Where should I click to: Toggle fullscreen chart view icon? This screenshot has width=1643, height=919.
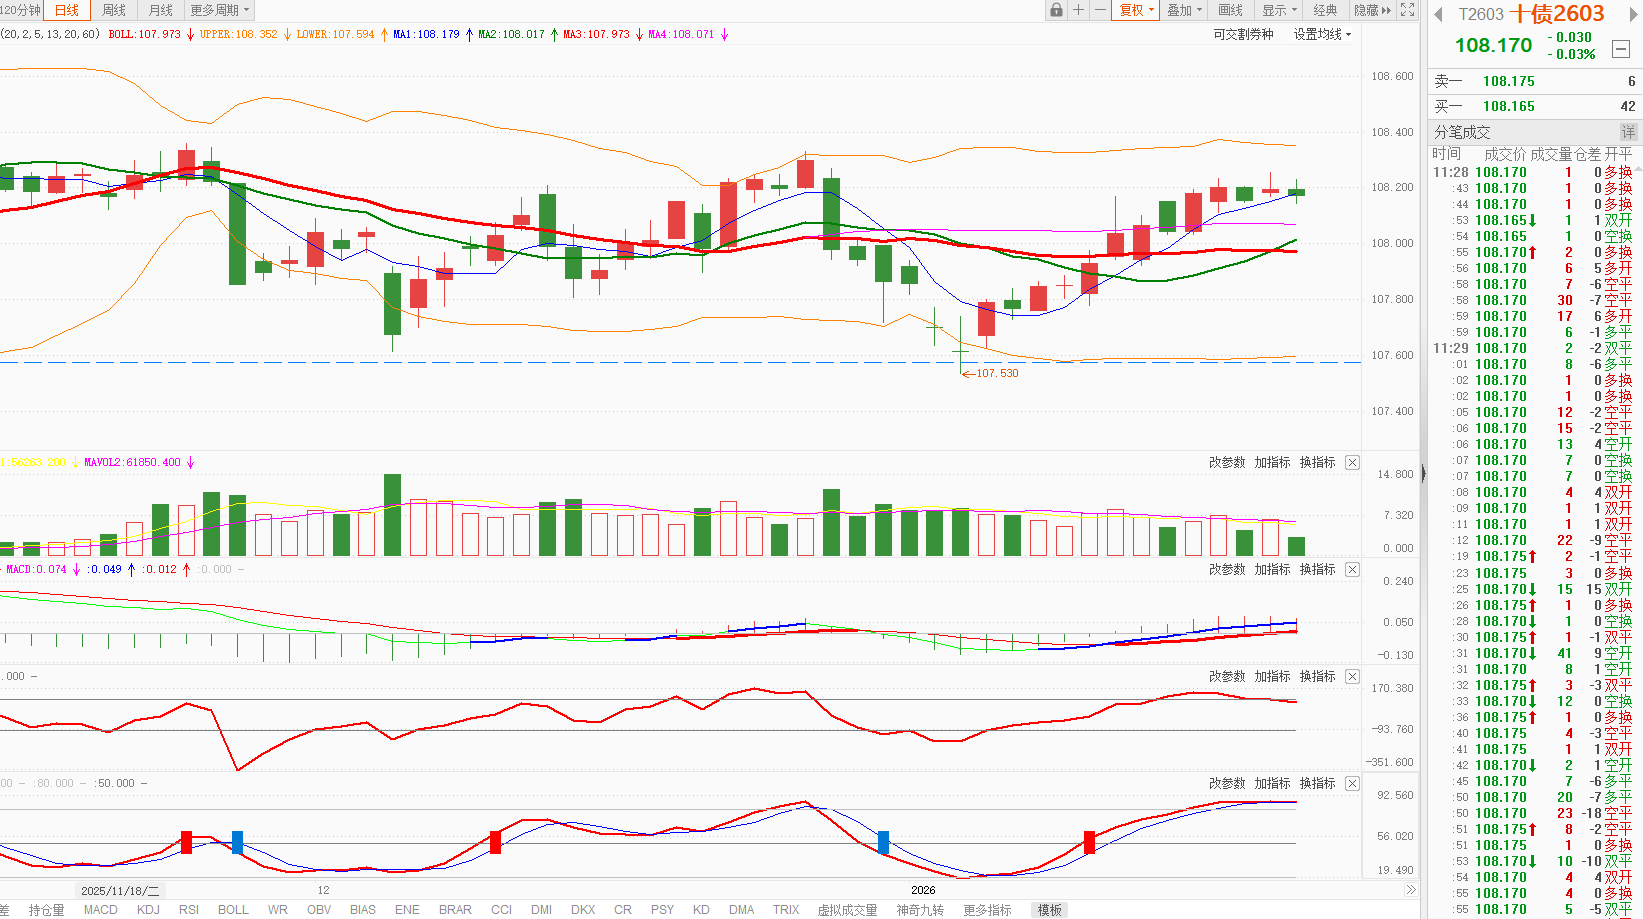click(1408, 10)
